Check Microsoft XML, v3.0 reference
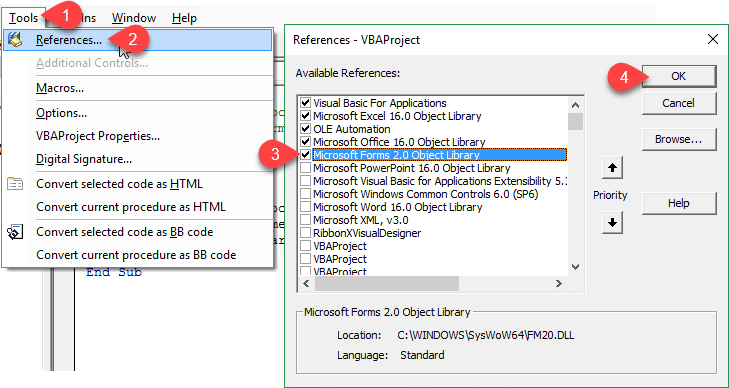 305,220
